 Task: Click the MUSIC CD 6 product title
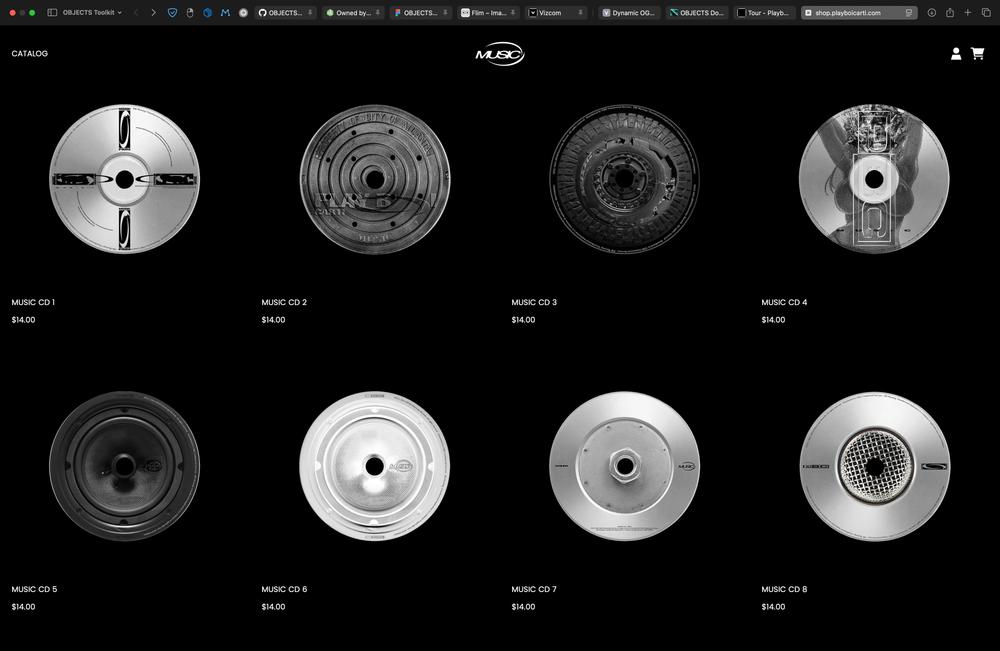click(284, 589)
